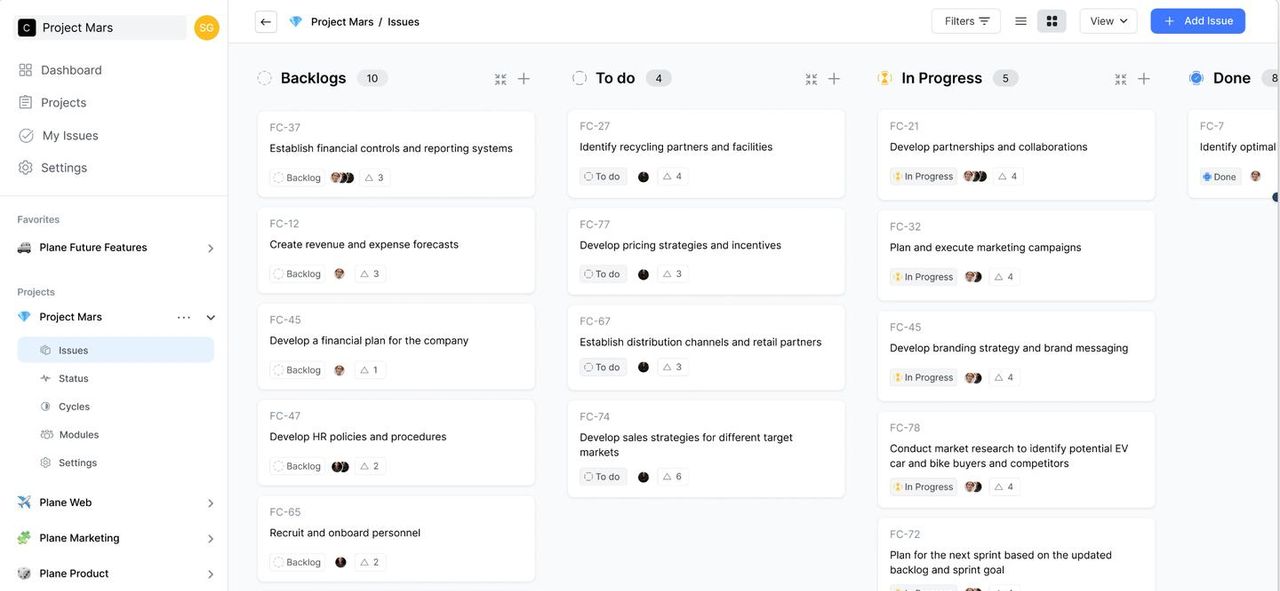
Task: Open Project Mars more options ellipsis
Action: tap(184, 317)
